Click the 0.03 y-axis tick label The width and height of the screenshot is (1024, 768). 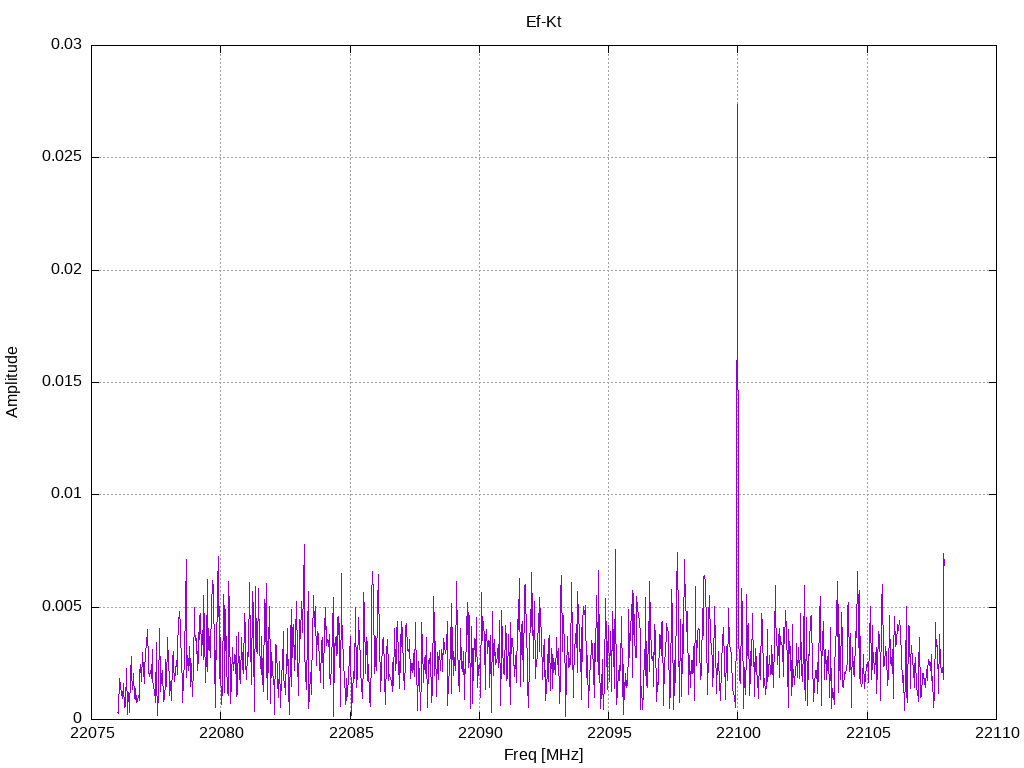pyautogui.click(x=67, y=44)
